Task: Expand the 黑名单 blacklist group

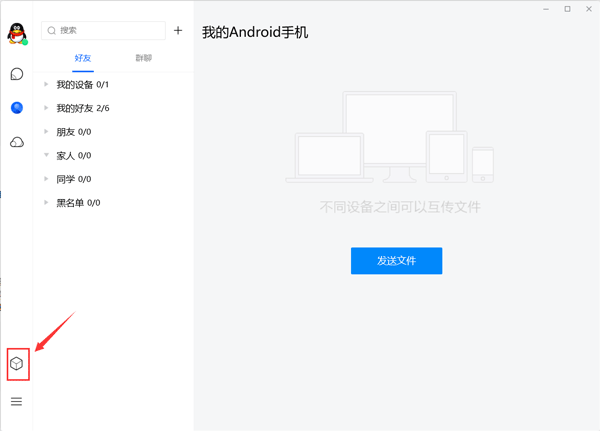Action: (46, 203)
